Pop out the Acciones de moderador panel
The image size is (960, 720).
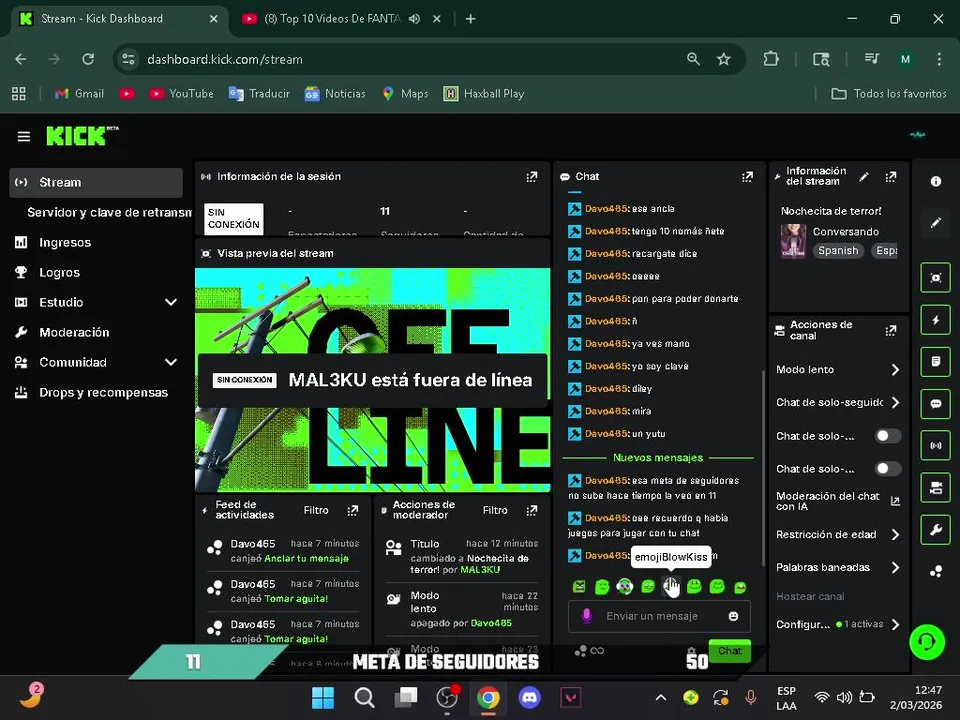tap(531, 510)
